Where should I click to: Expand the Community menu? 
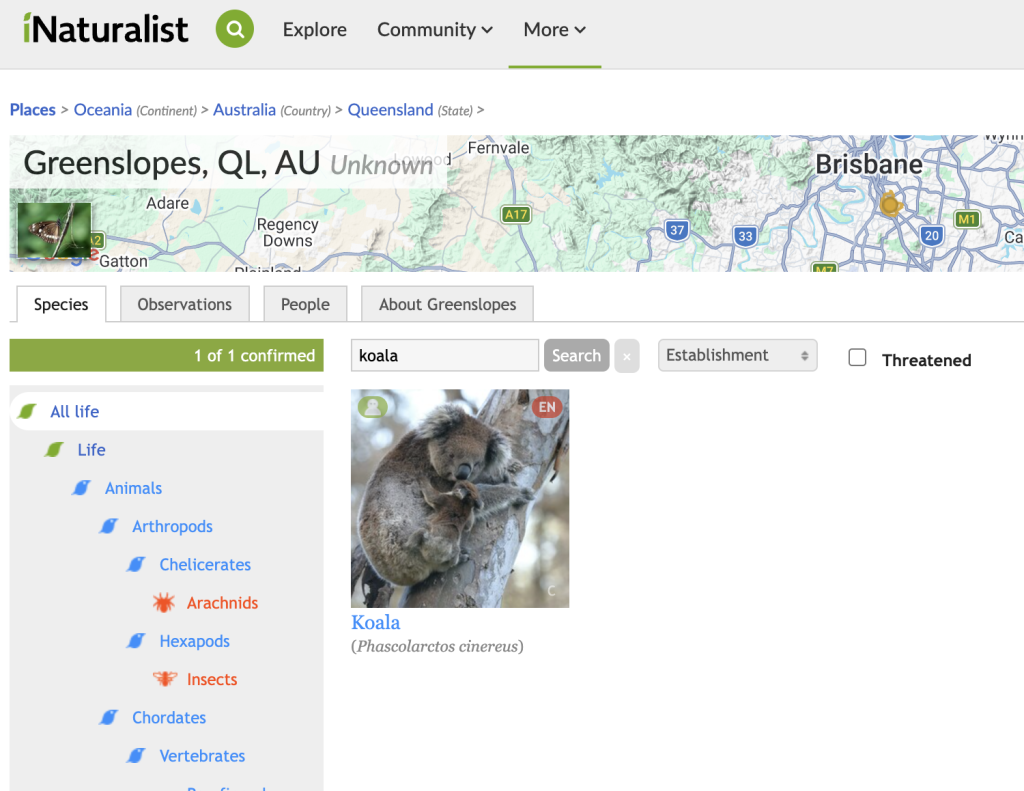click(435, 30)
